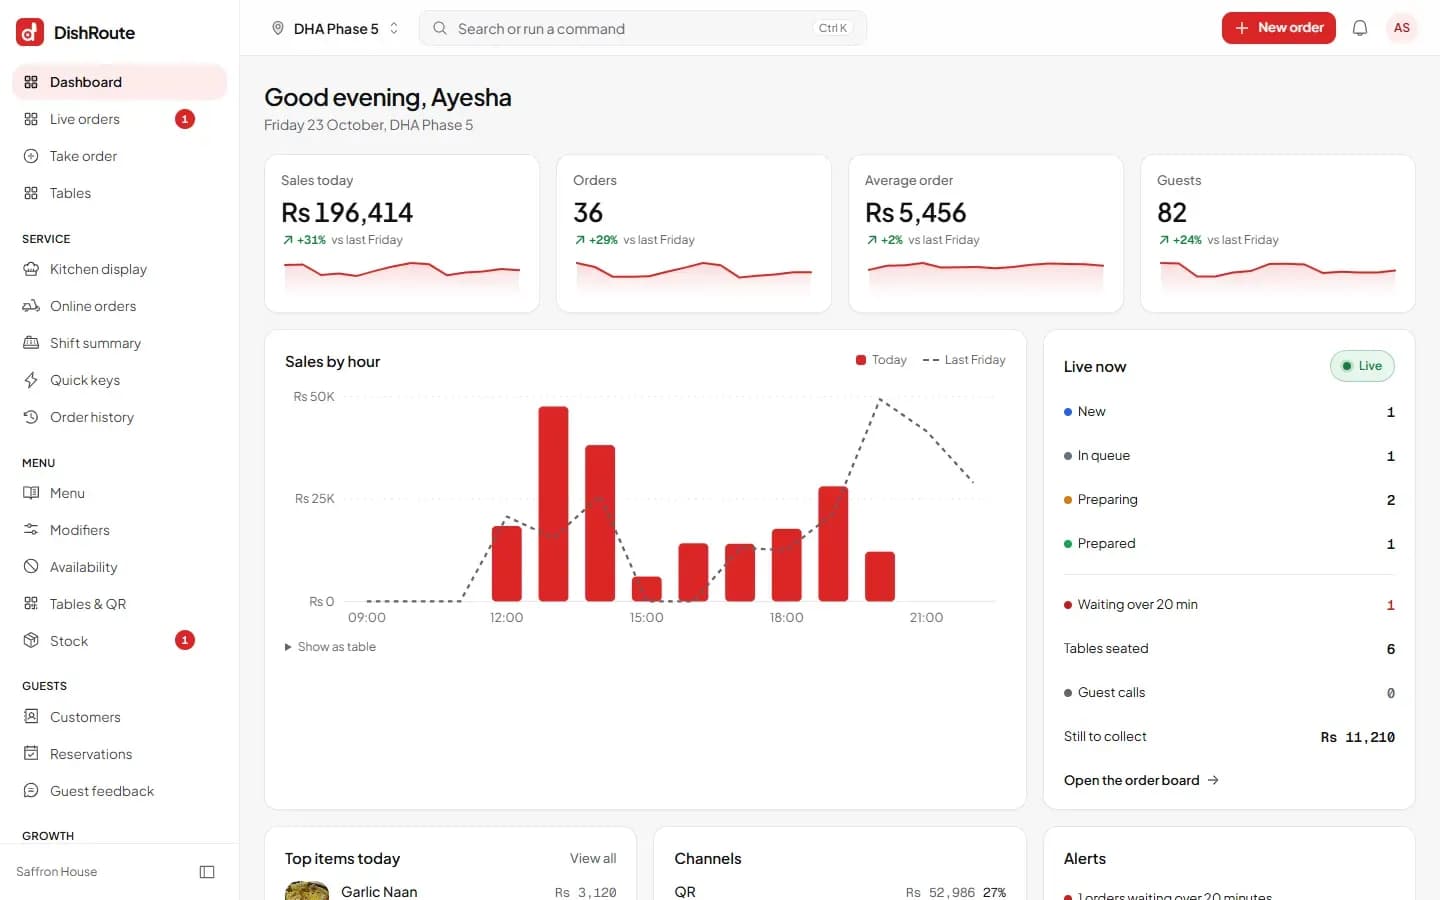Click the Garlic Naan item name
The height and width of the screenshot is (900, 1440).
379,892
